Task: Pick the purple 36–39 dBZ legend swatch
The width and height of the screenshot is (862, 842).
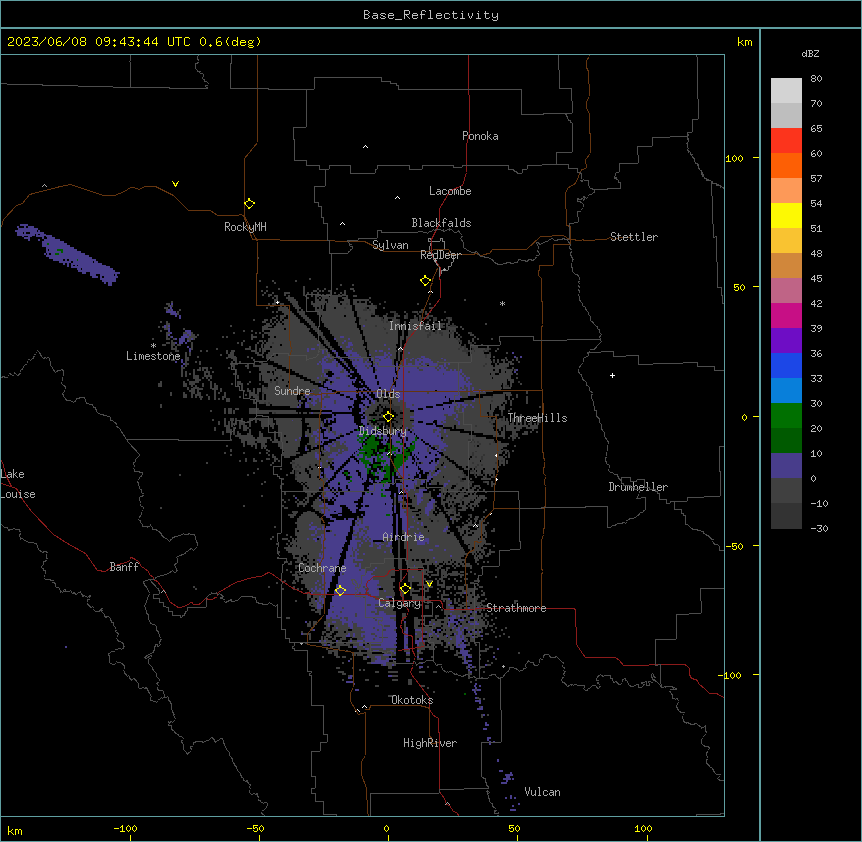Action: tap(786, 341)
